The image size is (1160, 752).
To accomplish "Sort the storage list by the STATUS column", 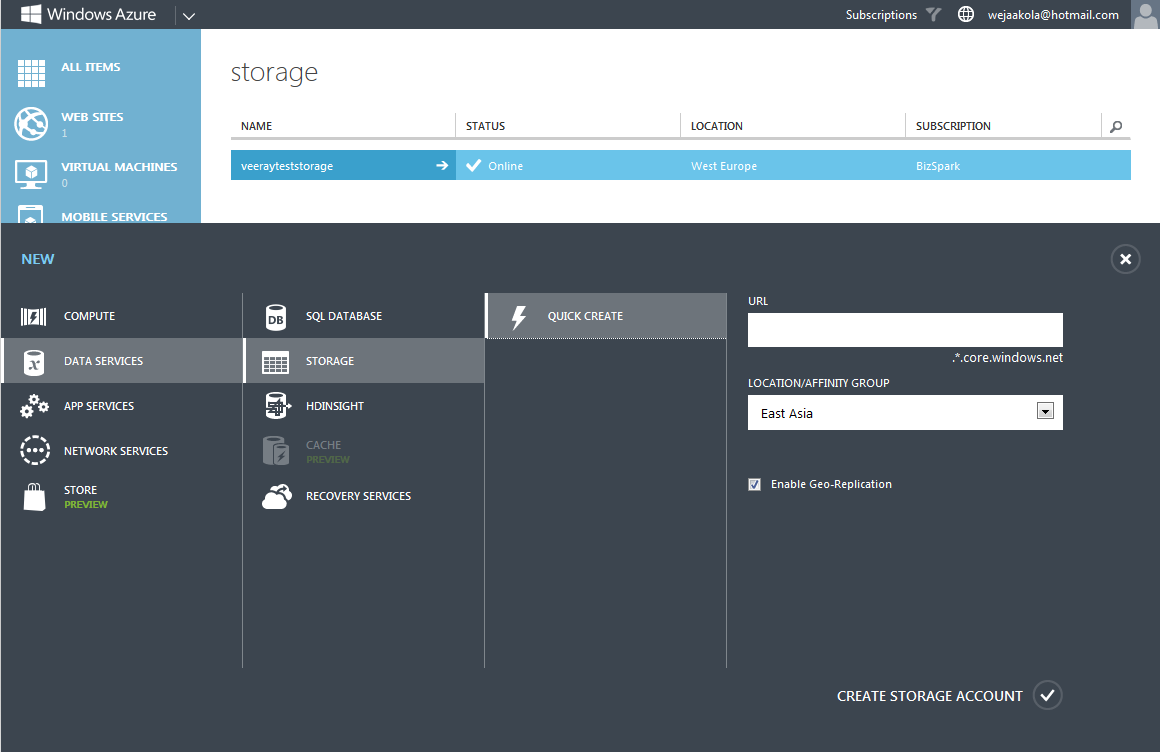I will coord(485,126).
